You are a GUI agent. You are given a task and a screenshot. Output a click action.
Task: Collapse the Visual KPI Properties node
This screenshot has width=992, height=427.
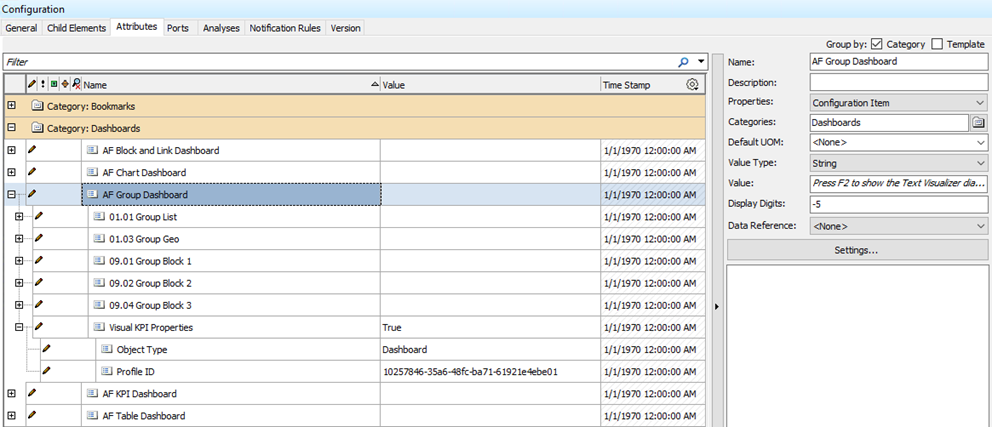pos(19,327)
